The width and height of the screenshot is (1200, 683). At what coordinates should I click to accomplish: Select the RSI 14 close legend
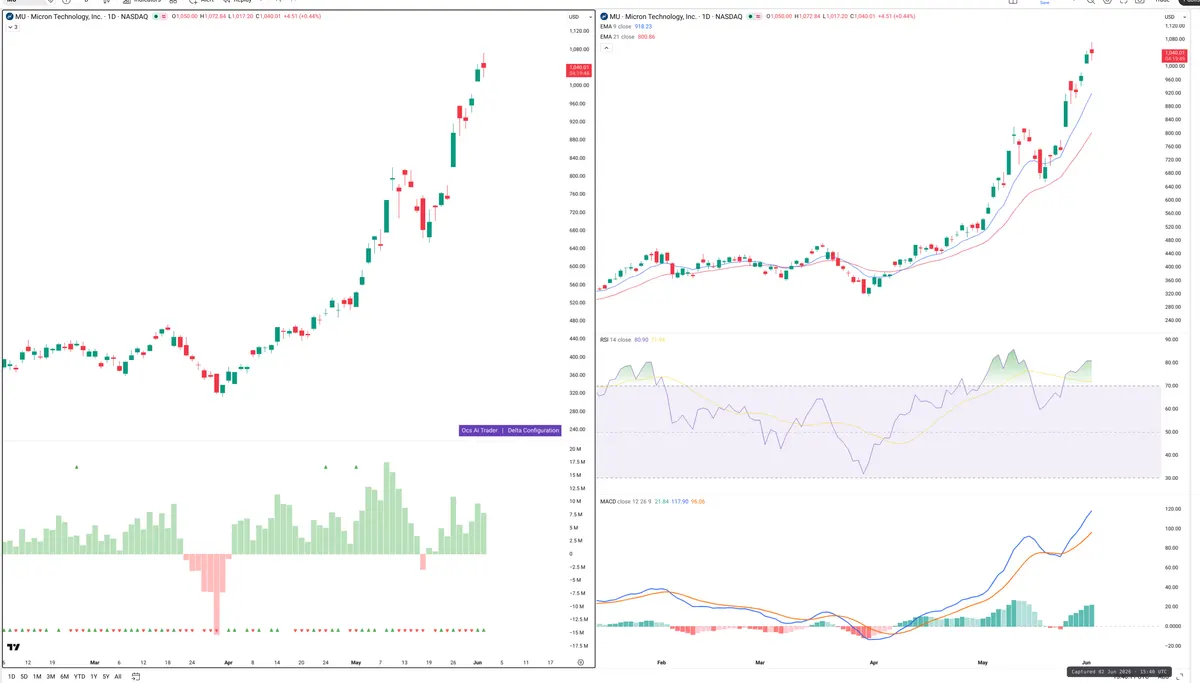point(615,340)
